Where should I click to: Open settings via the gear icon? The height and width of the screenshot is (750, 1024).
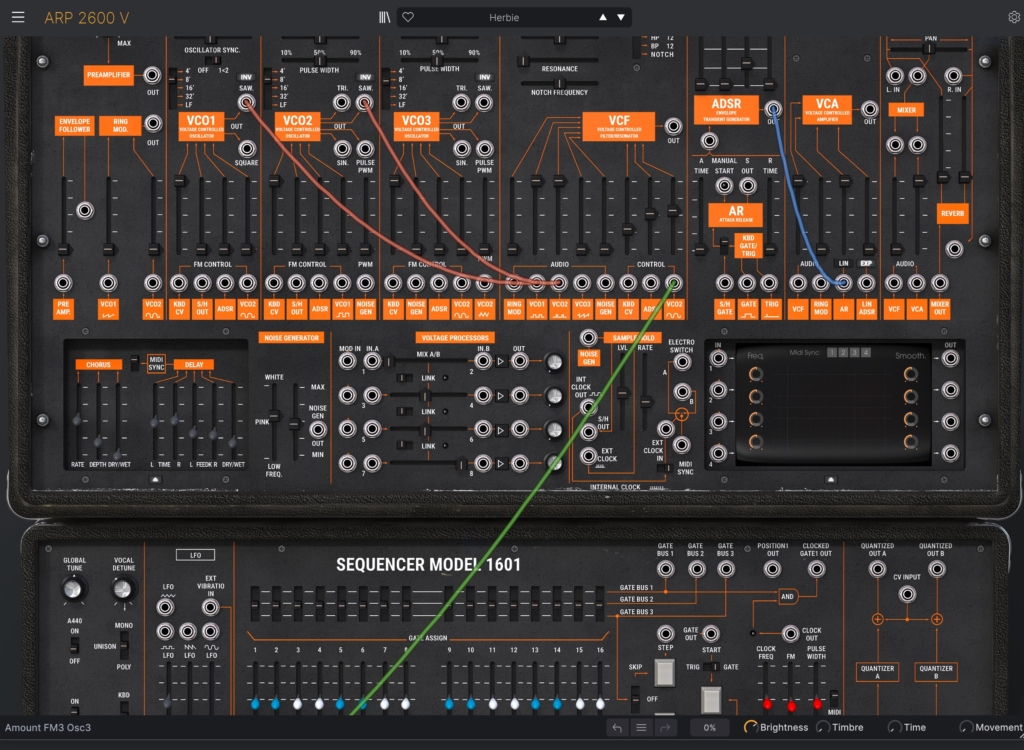pos(1014,17)
